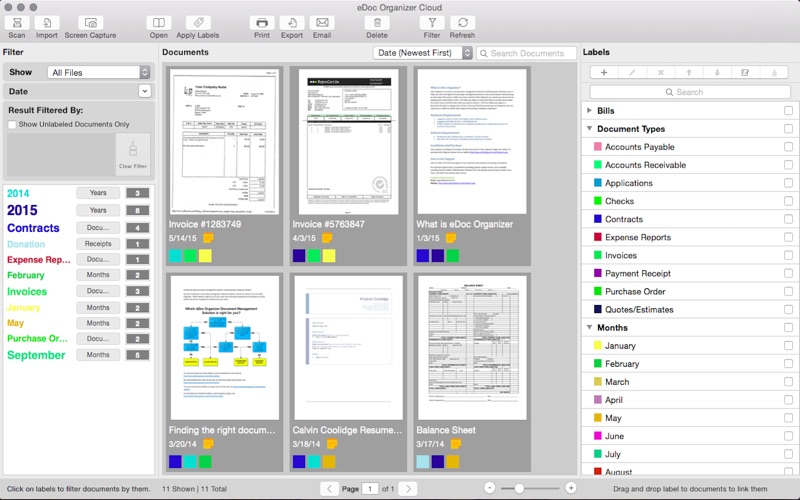Click the Export toolbar icon
Image resolution: width=800 pixels, height=500 pixels.
coord(292,23)
